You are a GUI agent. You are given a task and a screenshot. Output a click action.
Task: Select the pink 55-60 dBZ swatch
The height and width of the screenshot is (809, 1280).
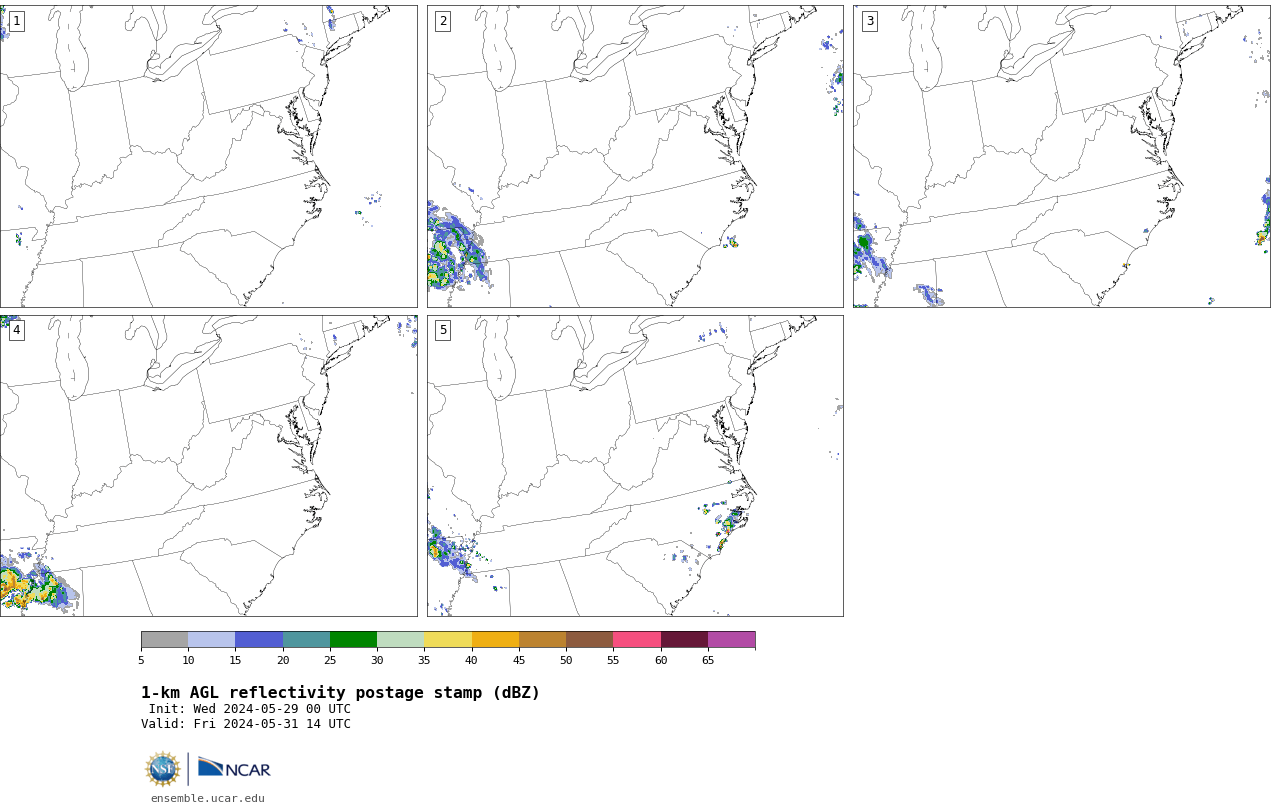(637, 640)
